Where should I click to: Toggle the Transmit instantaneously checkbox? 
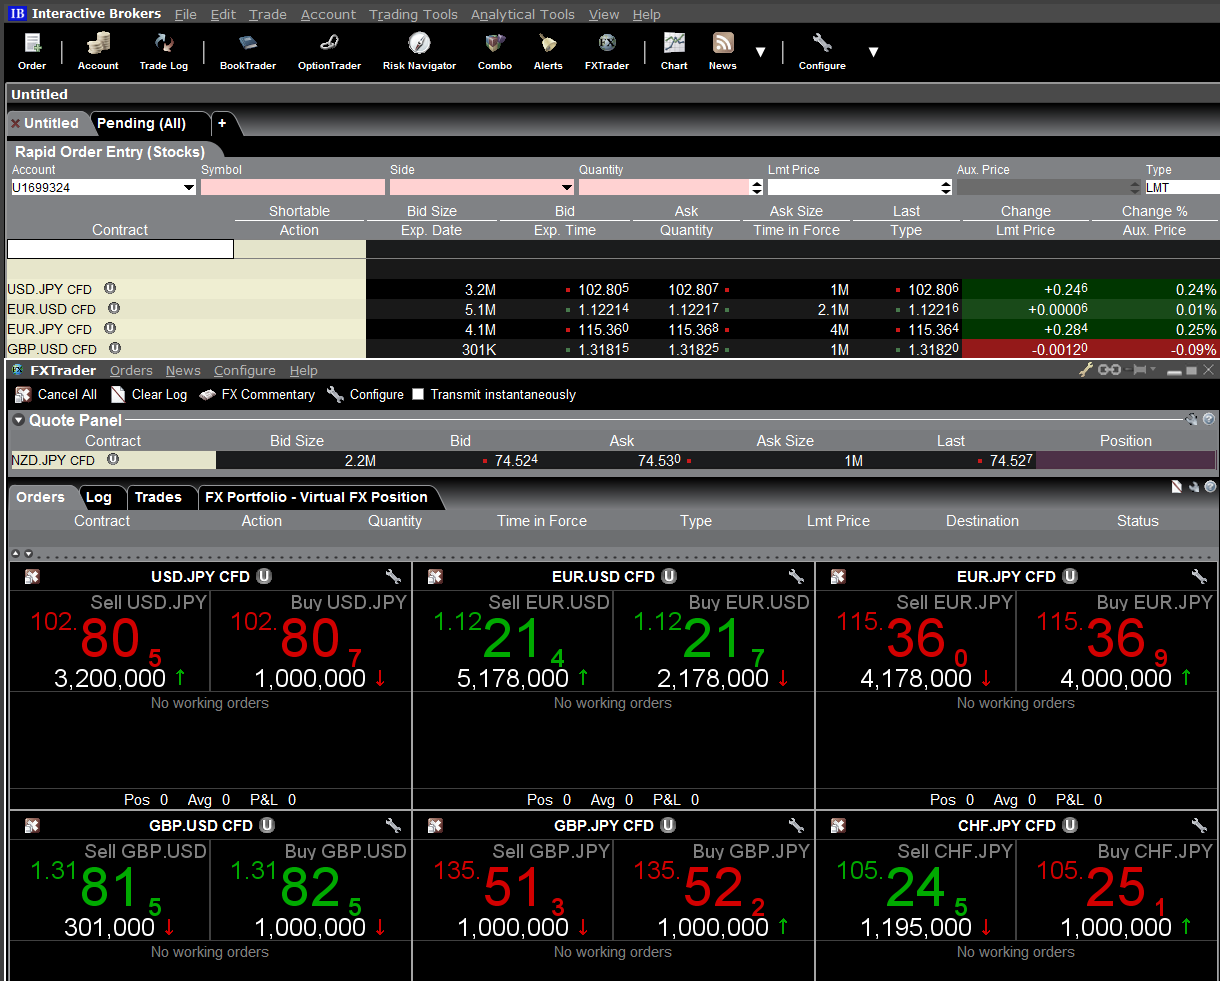click(x=419, y=394)
